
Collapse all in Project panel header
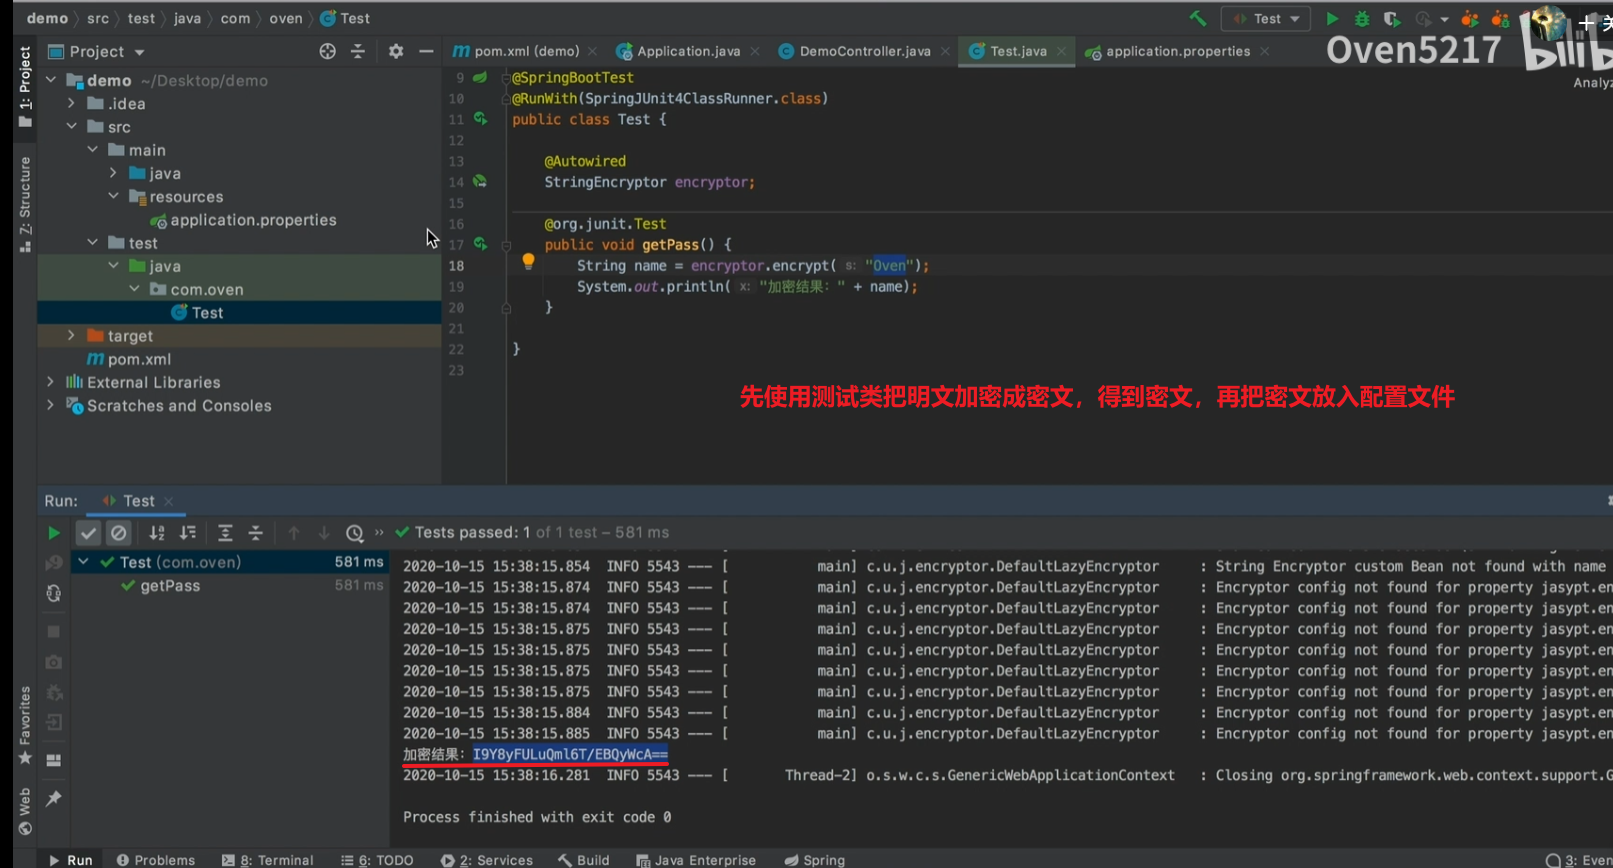(357, 51)
